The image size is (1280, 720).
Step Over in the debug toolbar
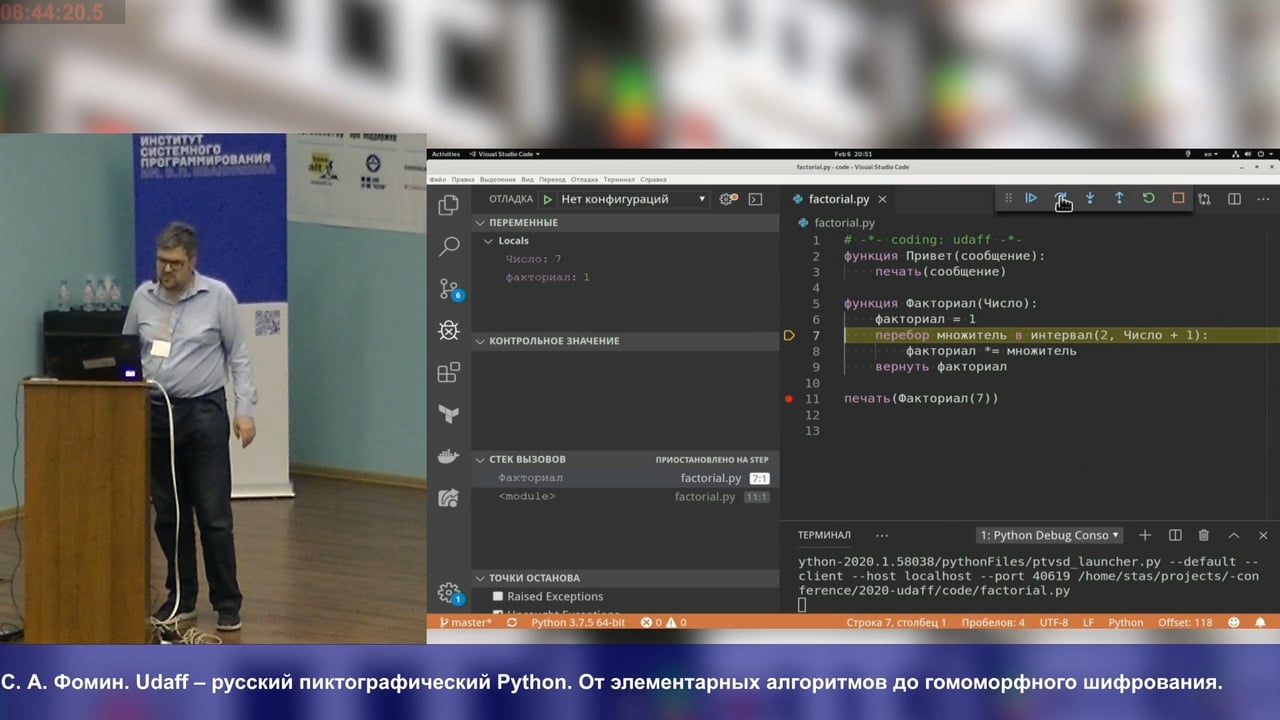point(1060,198)
